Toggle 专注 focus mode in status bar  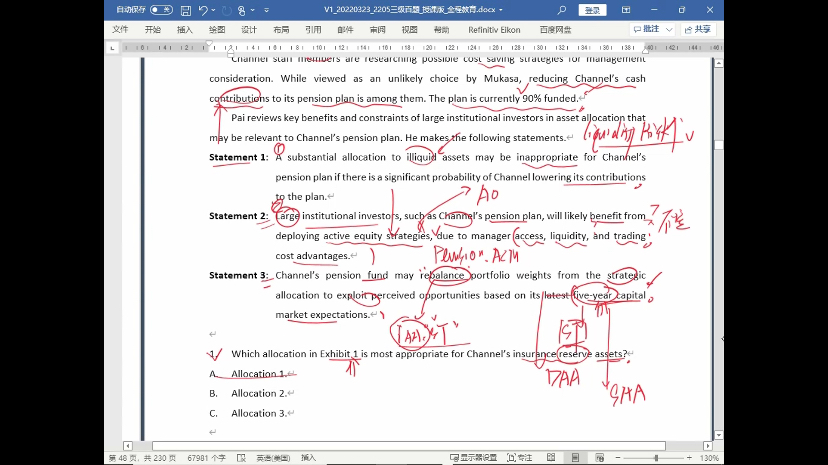tap(519, 457)
